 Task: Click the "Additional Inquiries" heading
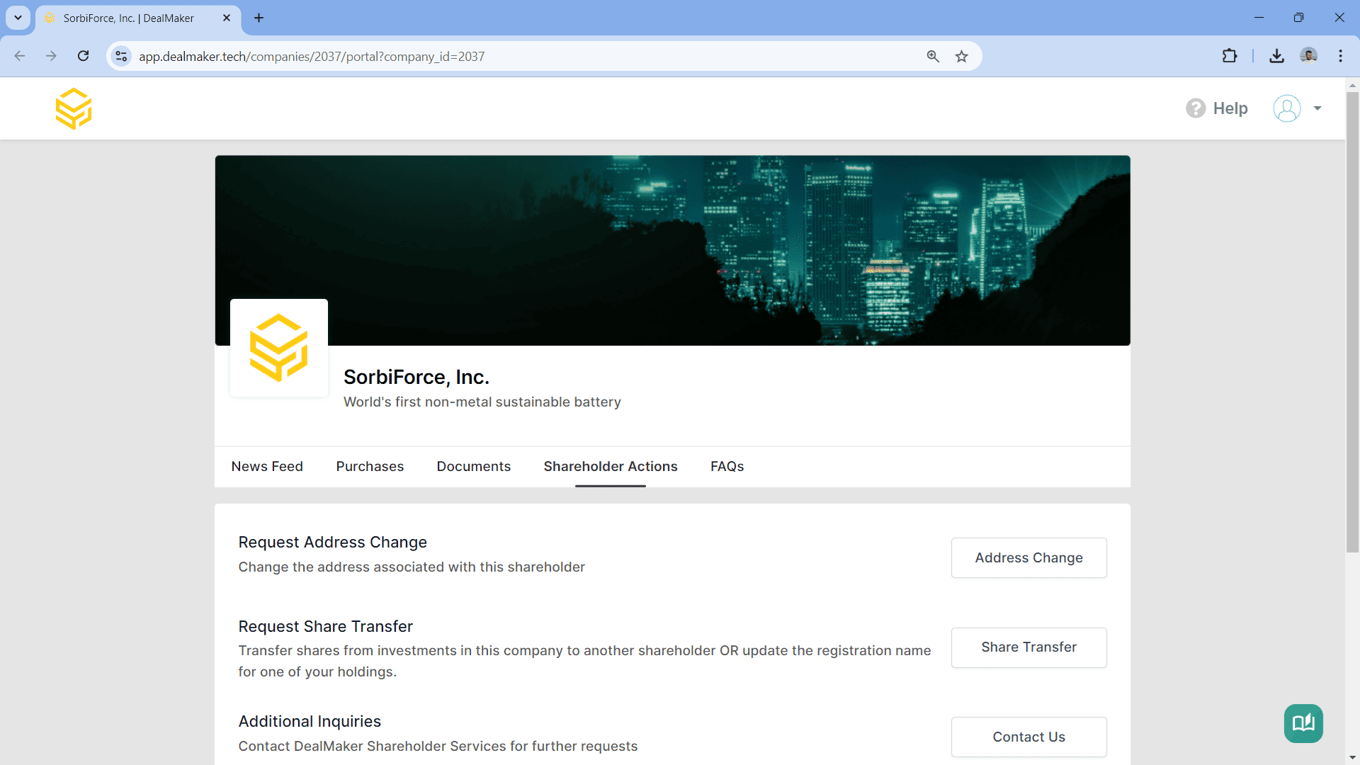(x=309, y=721)
